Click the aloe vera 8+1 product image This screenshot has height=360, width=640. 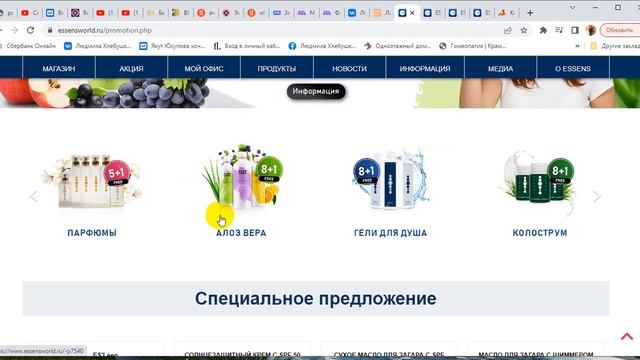241,178
